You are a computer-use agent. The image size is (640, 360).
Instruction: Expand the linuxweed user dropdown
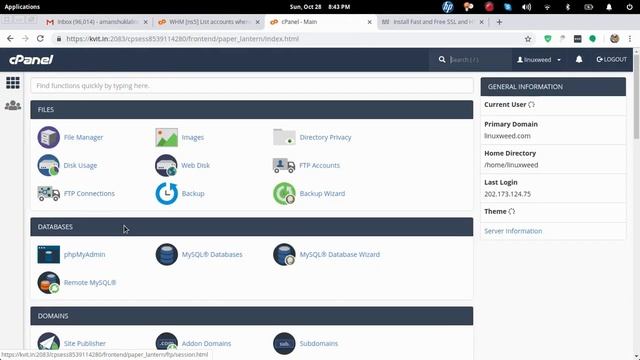tap(539, 60)
